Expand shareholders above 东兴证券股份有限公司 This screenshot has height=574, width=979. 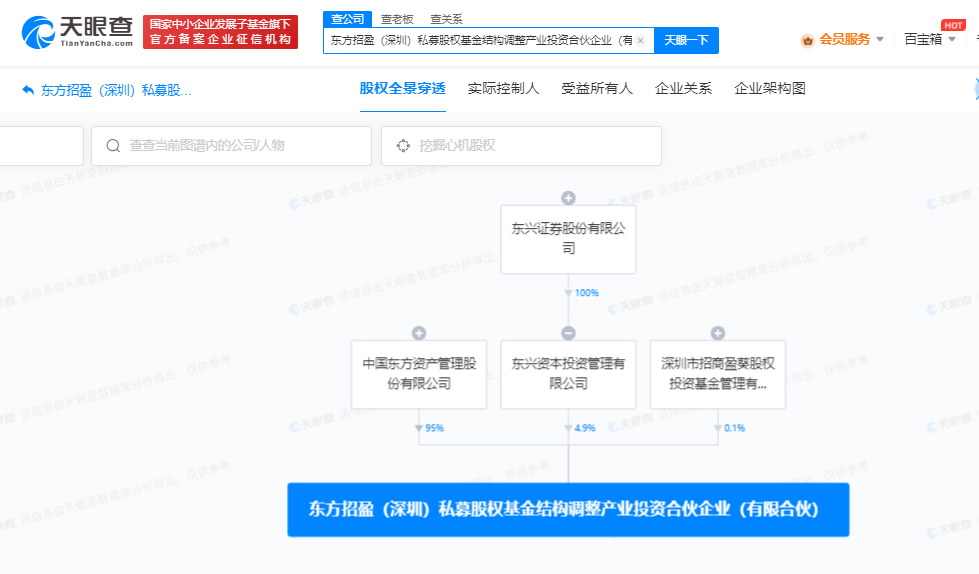tap(568, 198)
